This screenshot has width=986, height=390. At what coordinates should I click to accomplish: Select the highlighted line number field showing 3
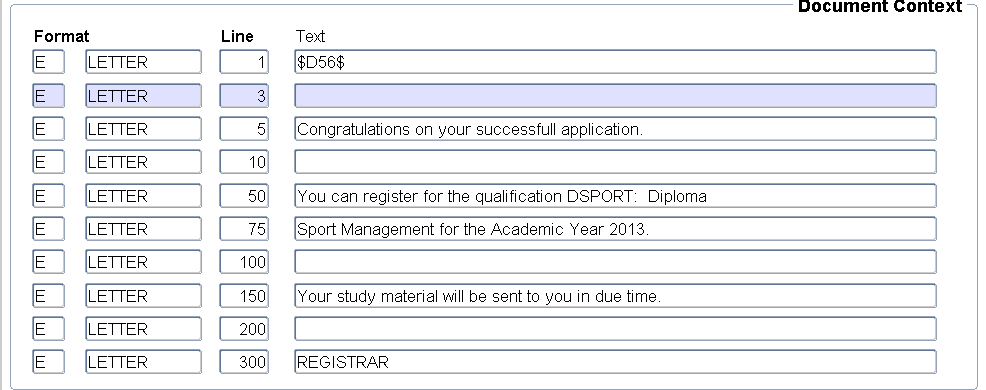[x=244, y=96]
